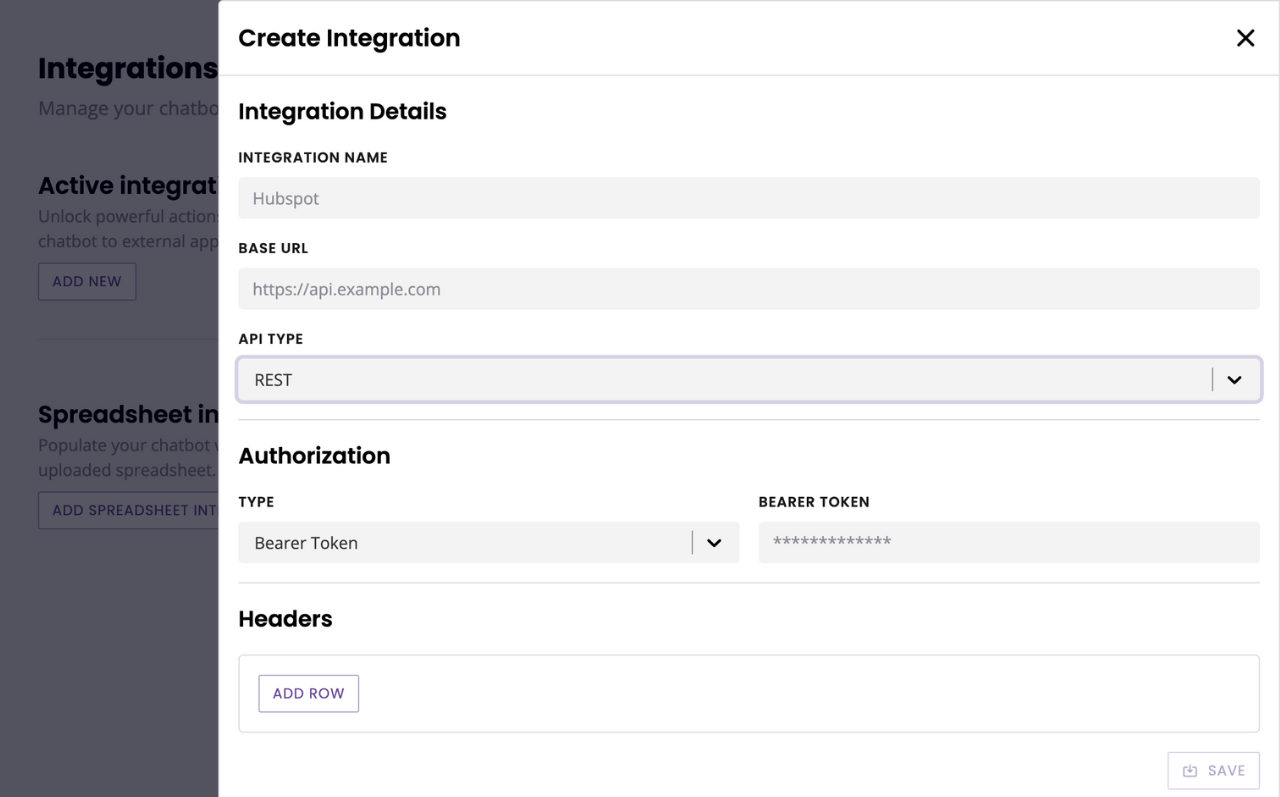Click the Authorization Type chevron icon
1280x797 pixels.
tap(714, 542)
